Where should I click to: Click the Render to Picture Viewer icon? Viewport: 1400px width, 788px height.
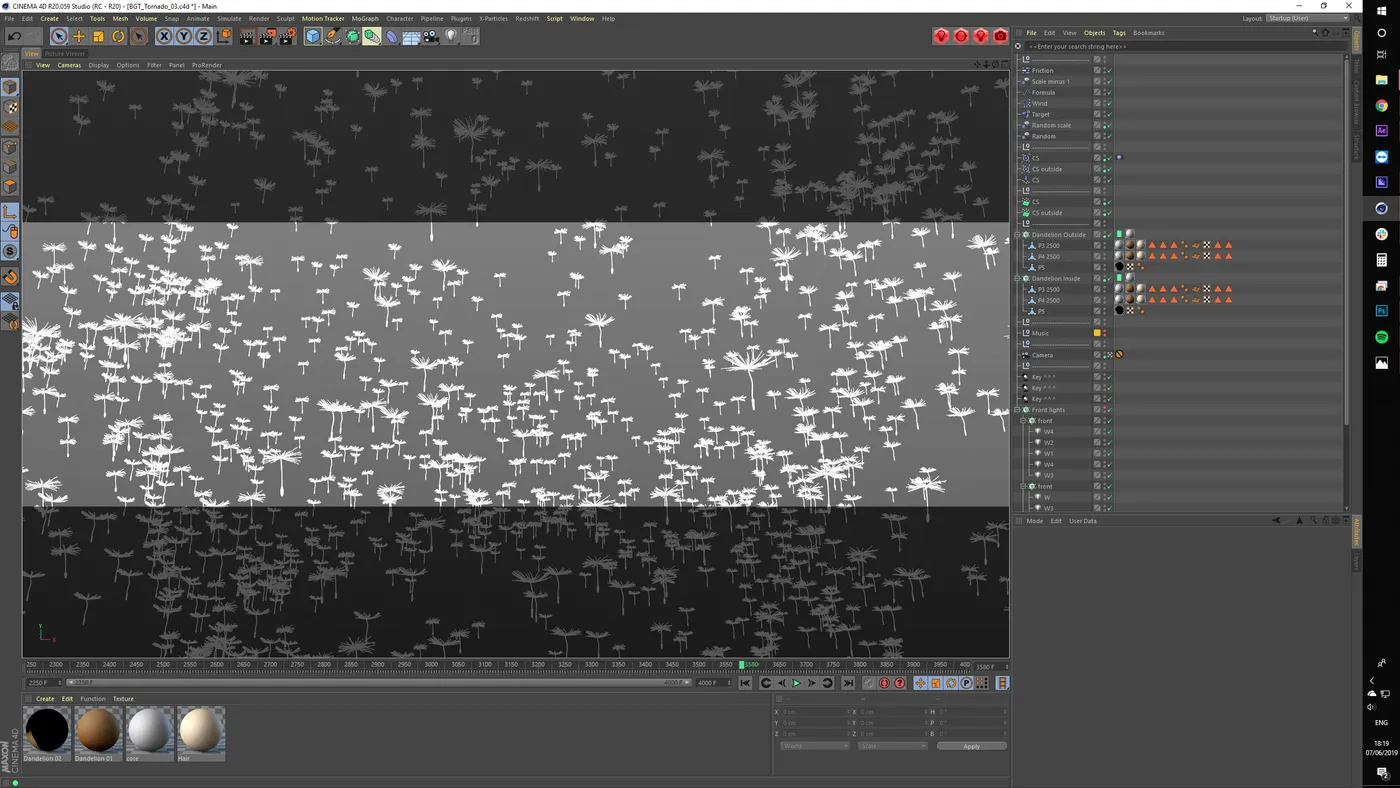268,36
